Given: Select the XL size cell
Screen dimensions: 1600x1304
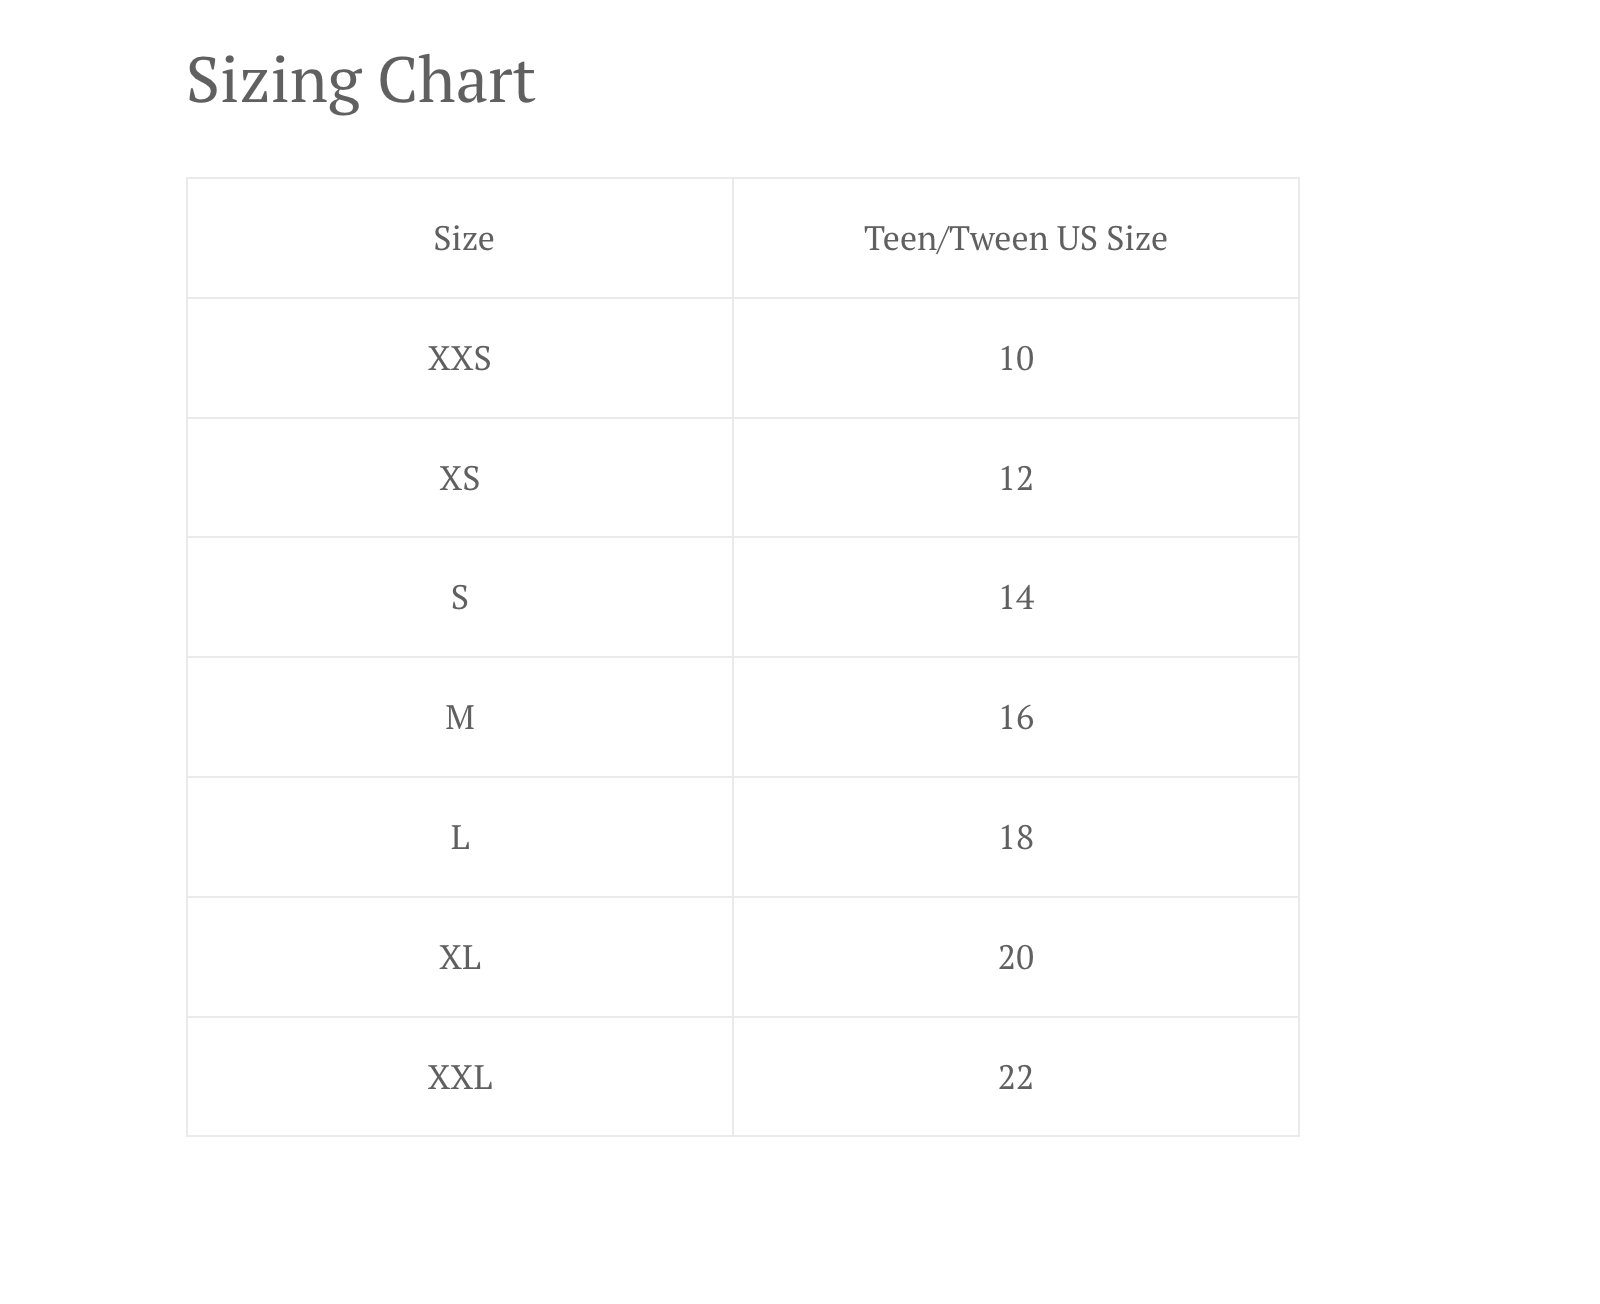Looking at the screenshot, I should pyautogui.click(x=460, y=958).
